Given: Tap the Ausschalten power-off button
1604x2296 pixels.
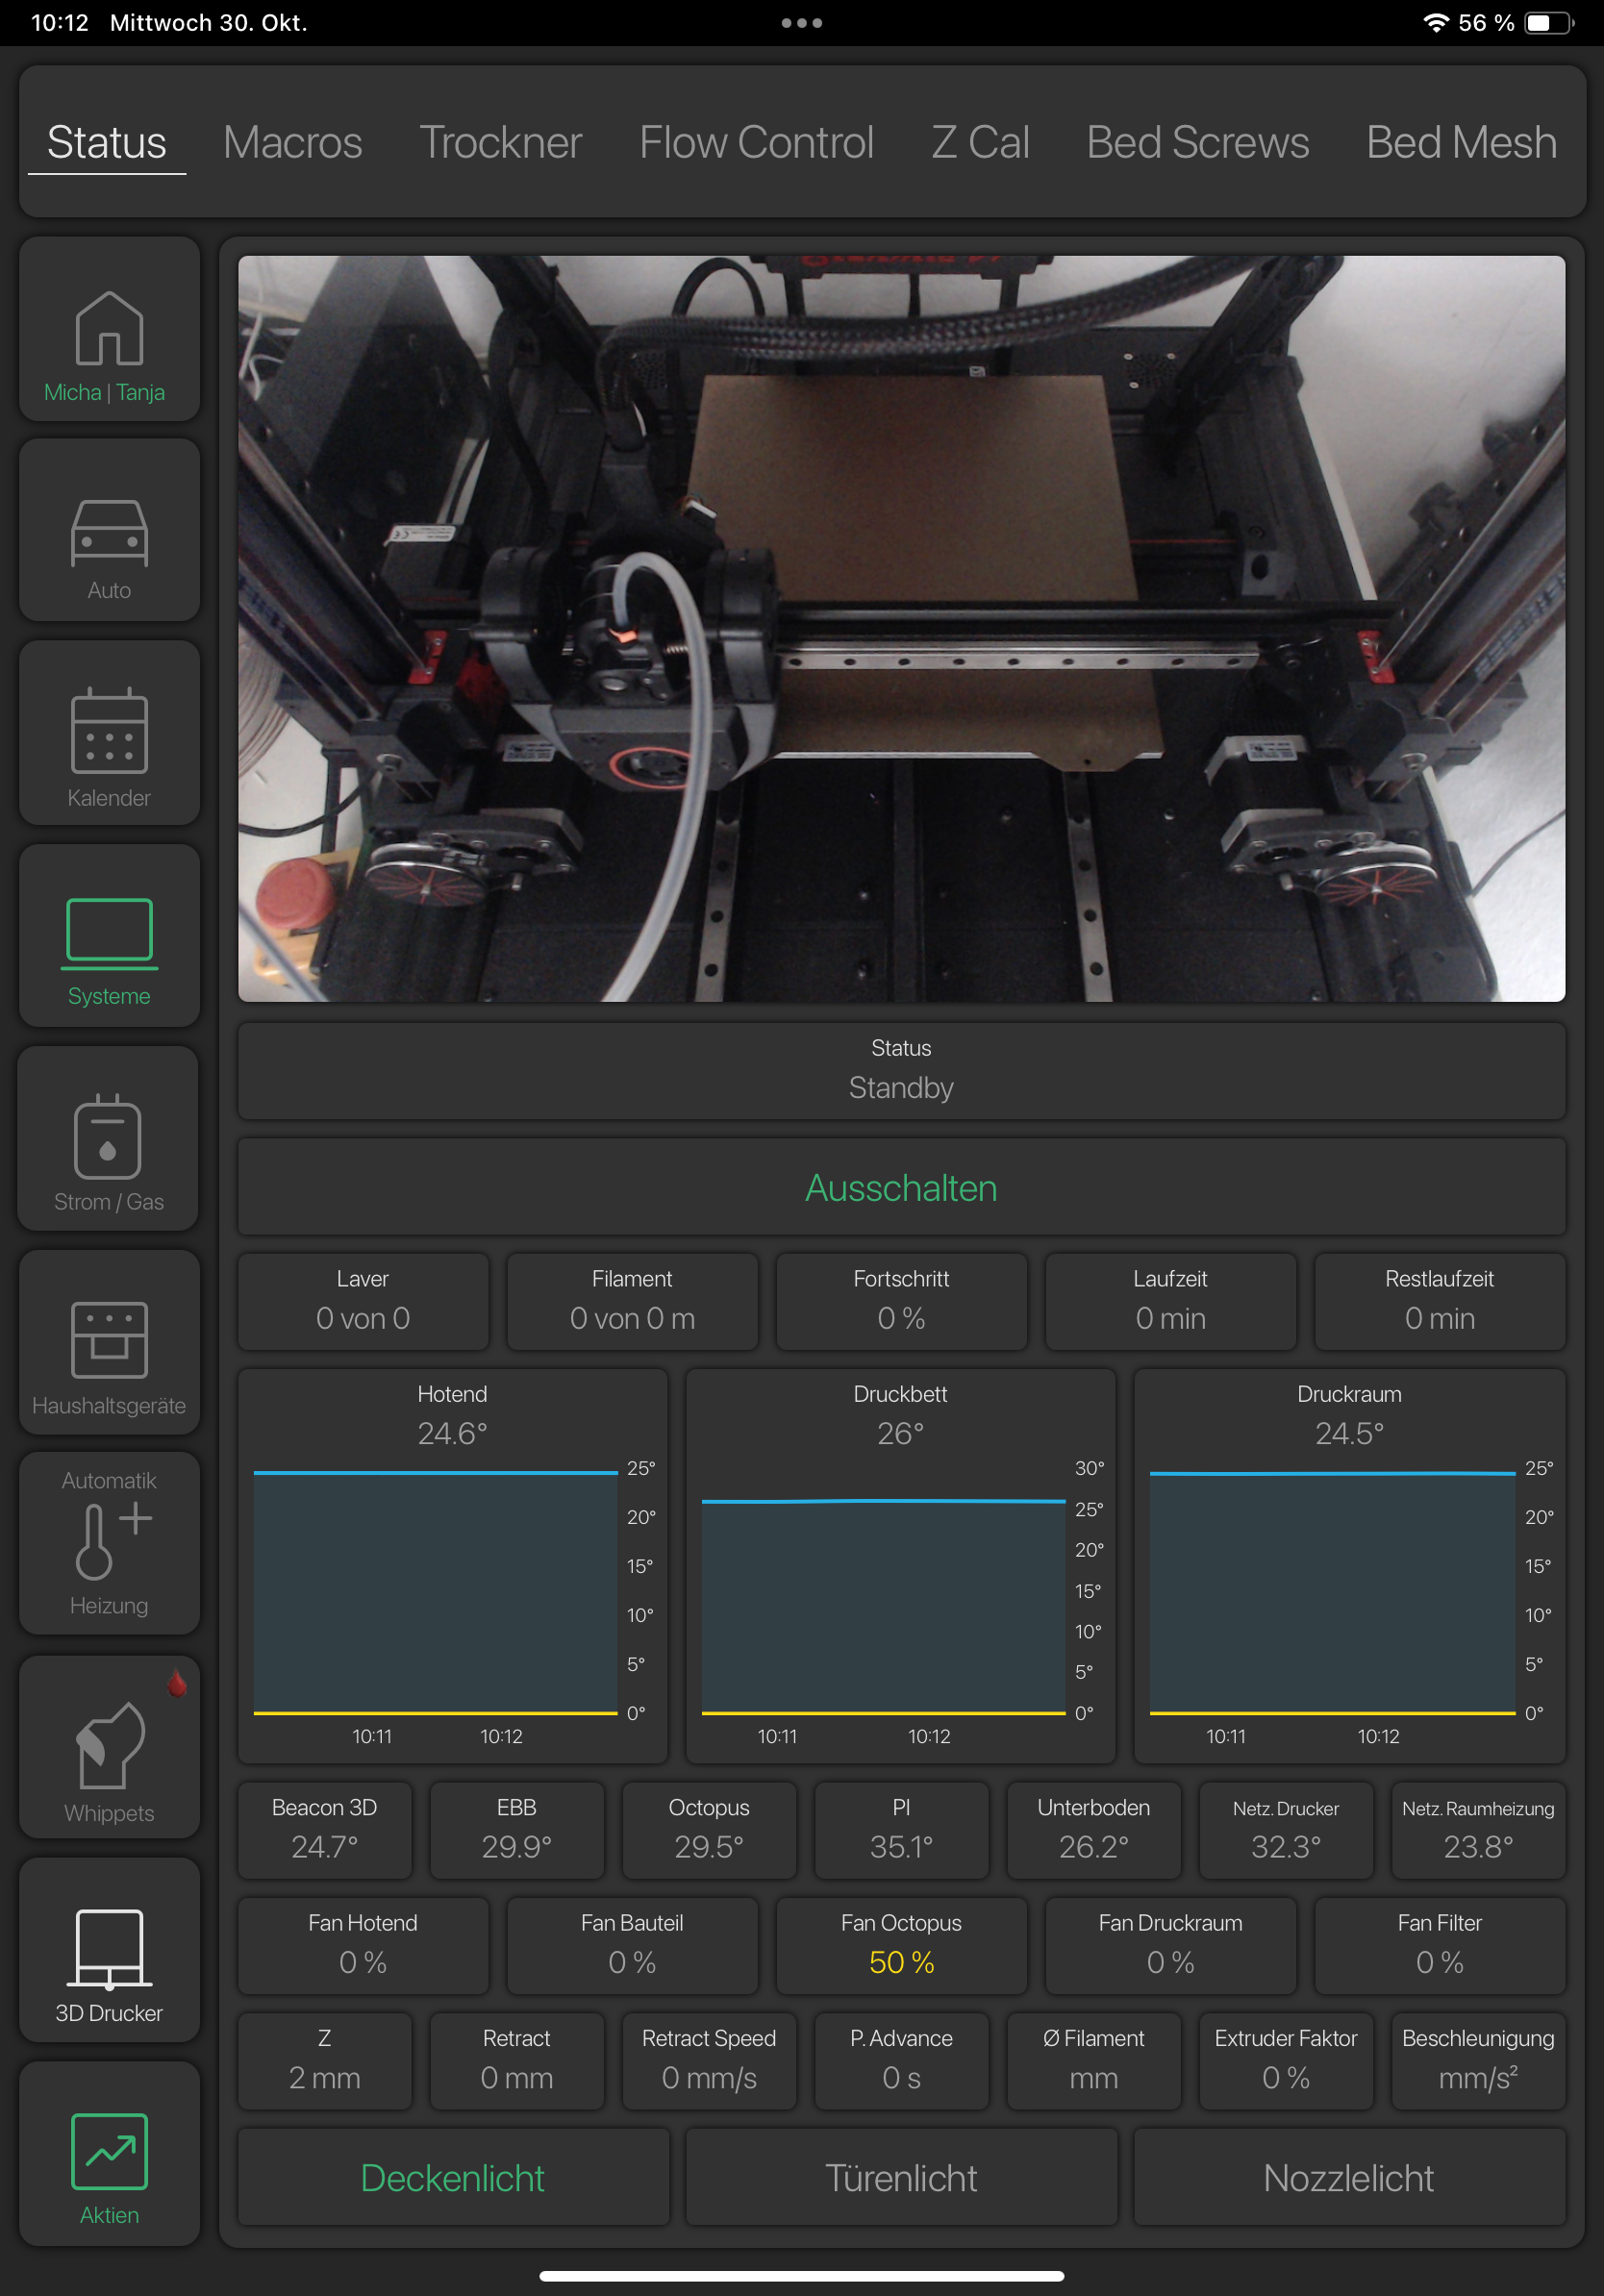Looking at the screenshot, I should (x=901, y=1187).
